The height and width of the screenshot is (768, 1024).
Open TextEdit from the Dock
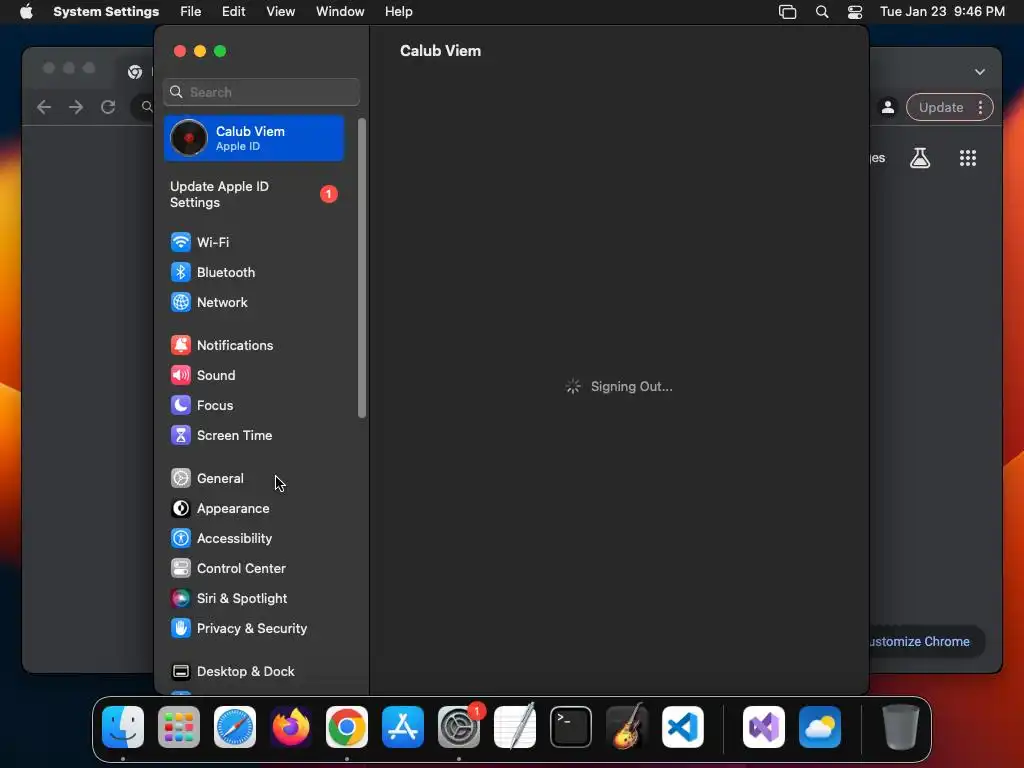(515, 727)
